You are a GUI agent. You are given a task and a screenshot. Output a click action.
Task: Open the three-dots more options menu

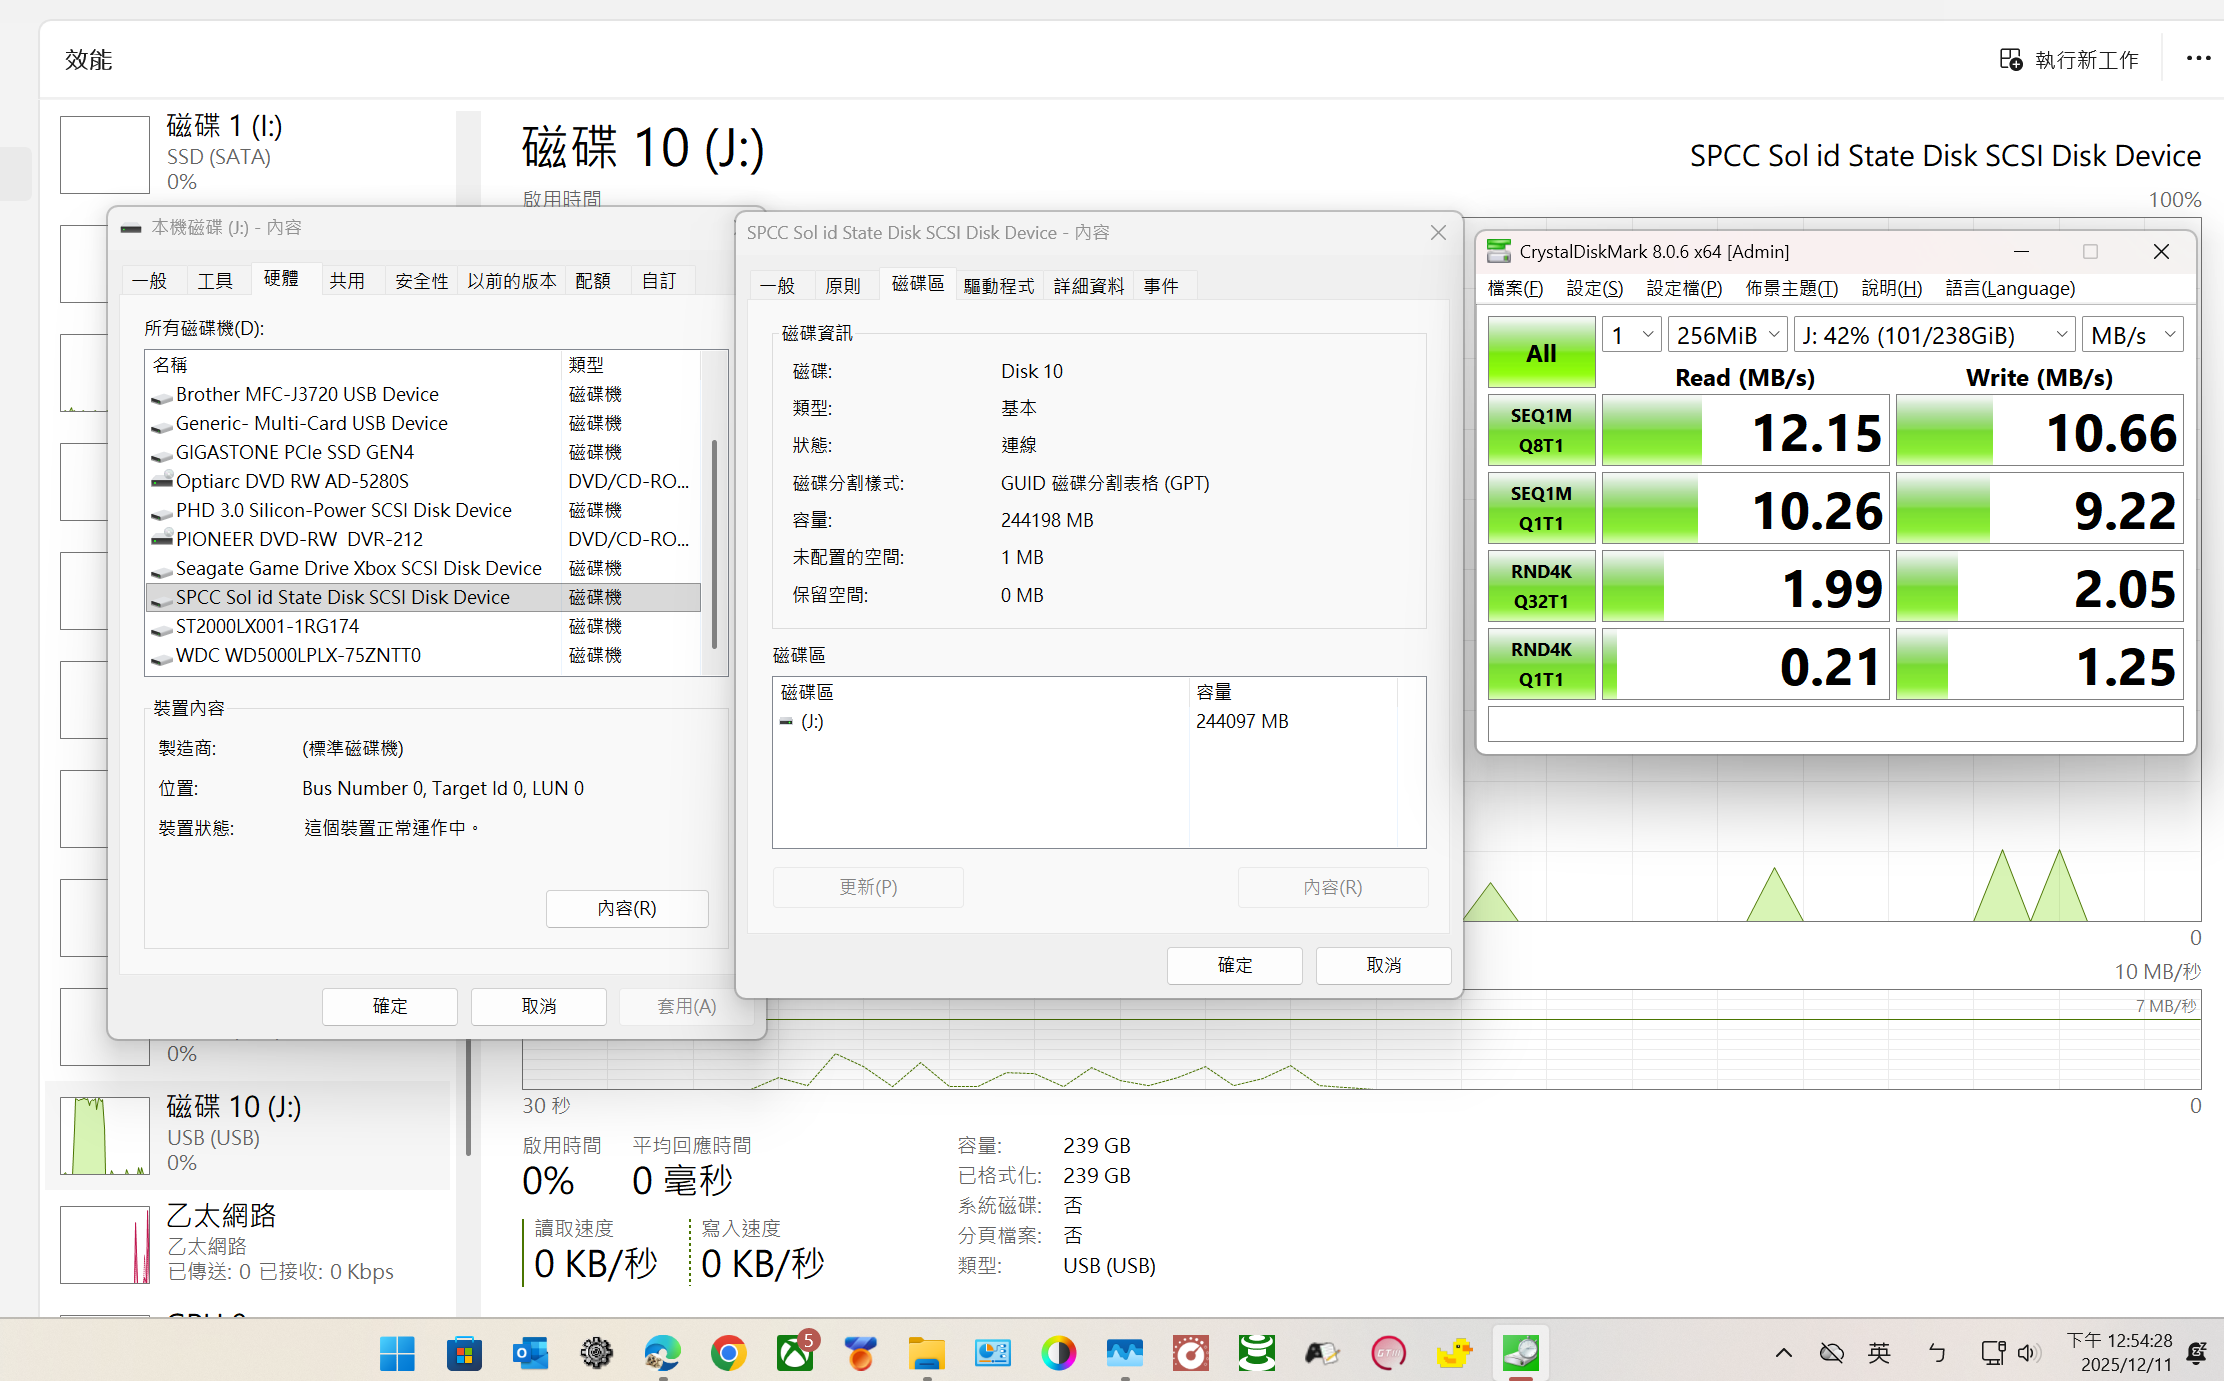click(x=2198, y=59)
